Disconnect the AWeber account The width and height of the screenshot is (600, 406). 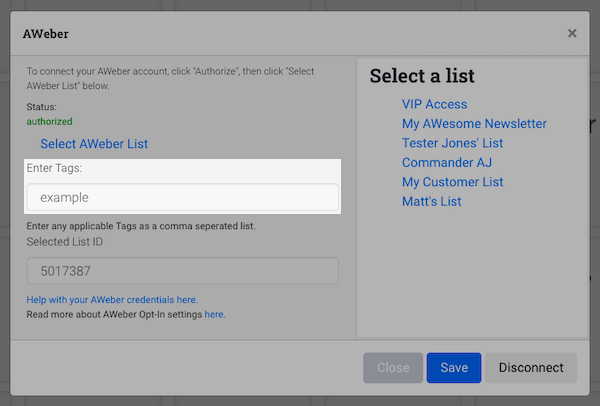[531, 367]
